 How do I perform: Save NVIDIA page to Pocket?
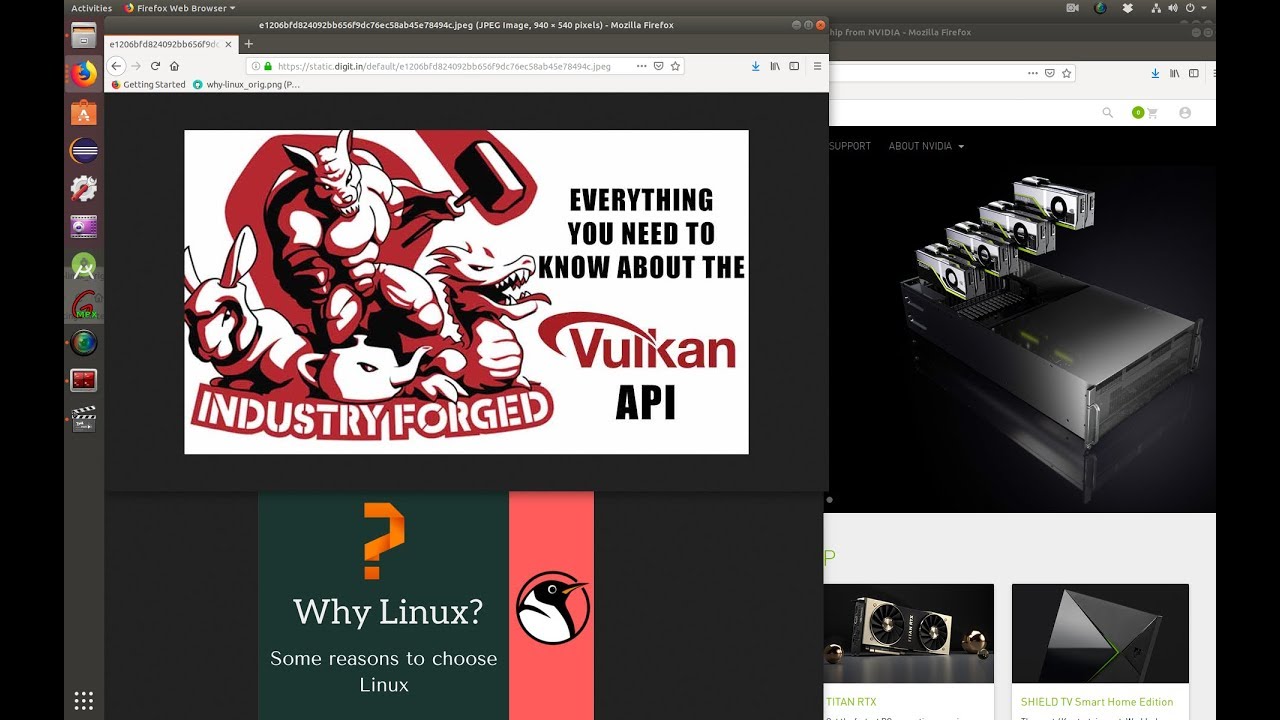click(1050, 73)
